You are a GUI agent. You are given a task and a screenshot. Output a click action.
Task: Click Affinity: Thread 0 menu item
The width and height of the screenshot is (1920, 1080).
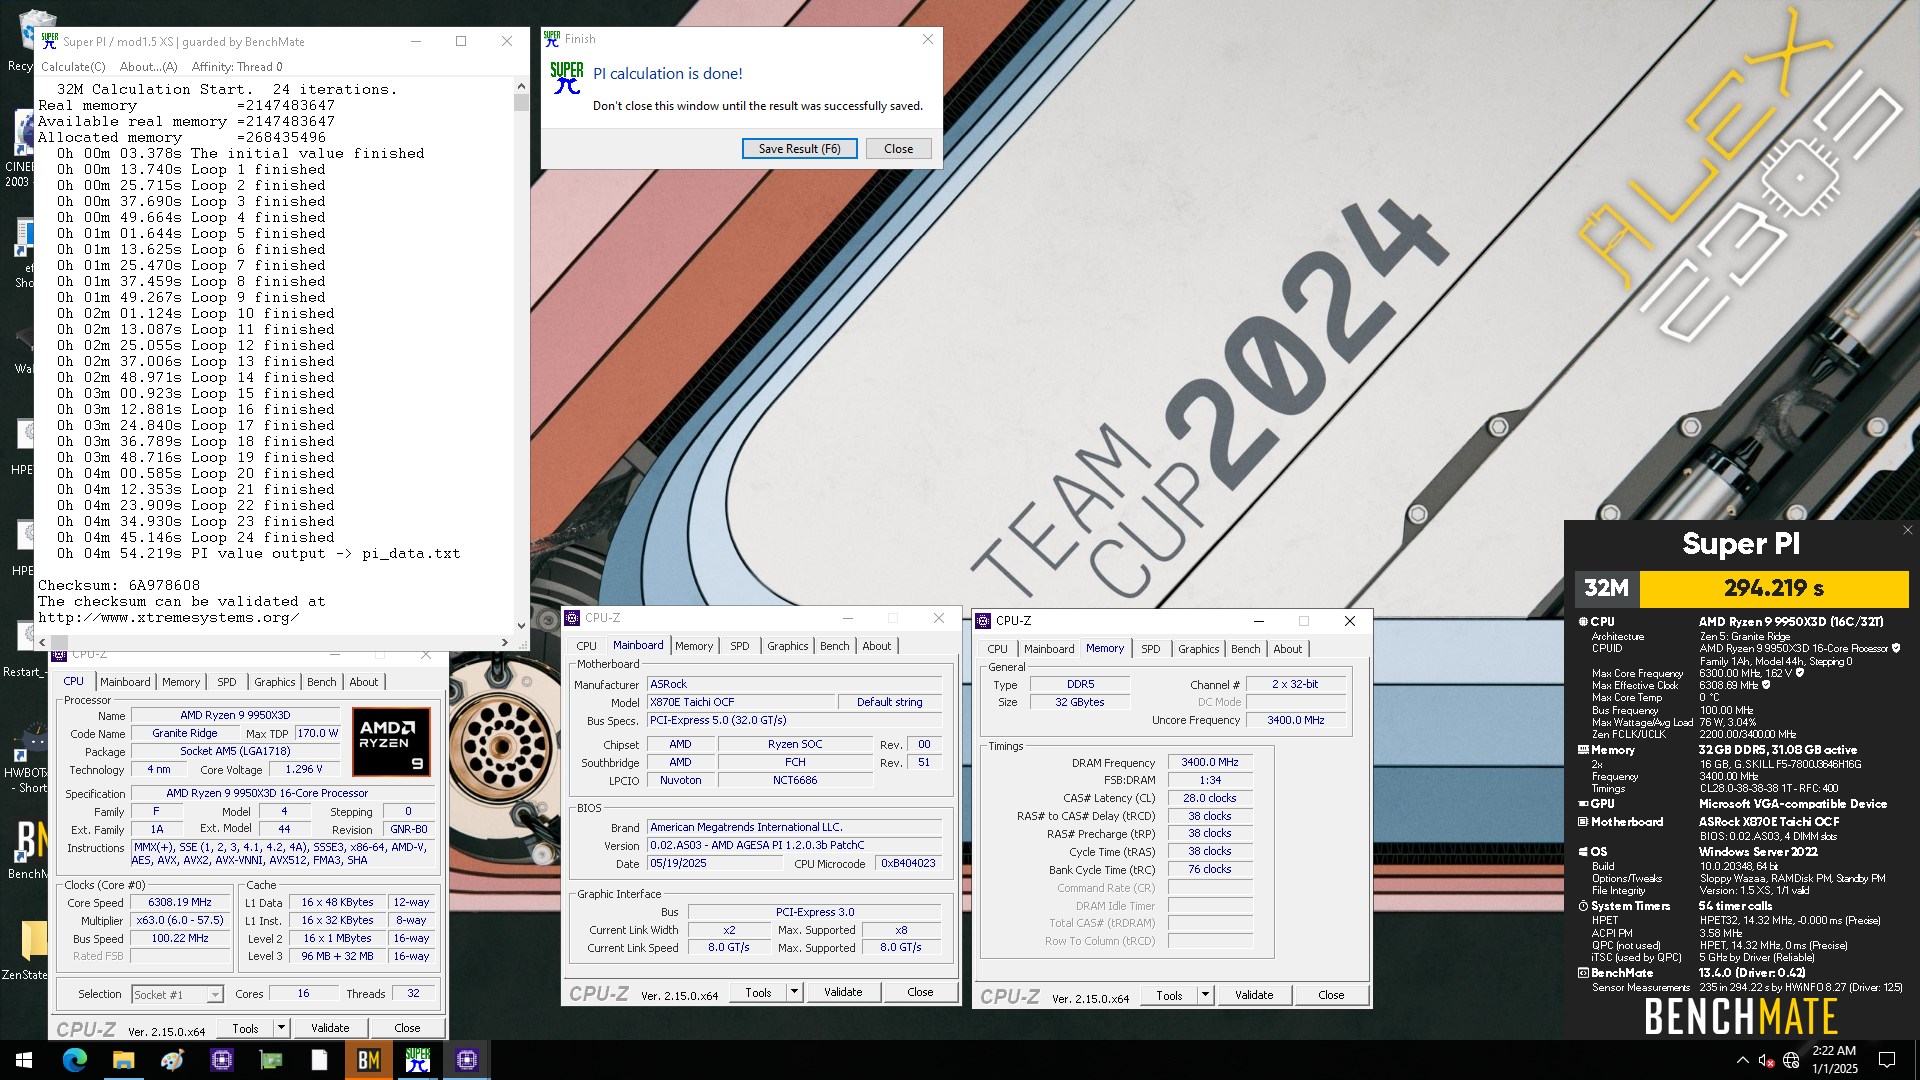click(237, 67)
